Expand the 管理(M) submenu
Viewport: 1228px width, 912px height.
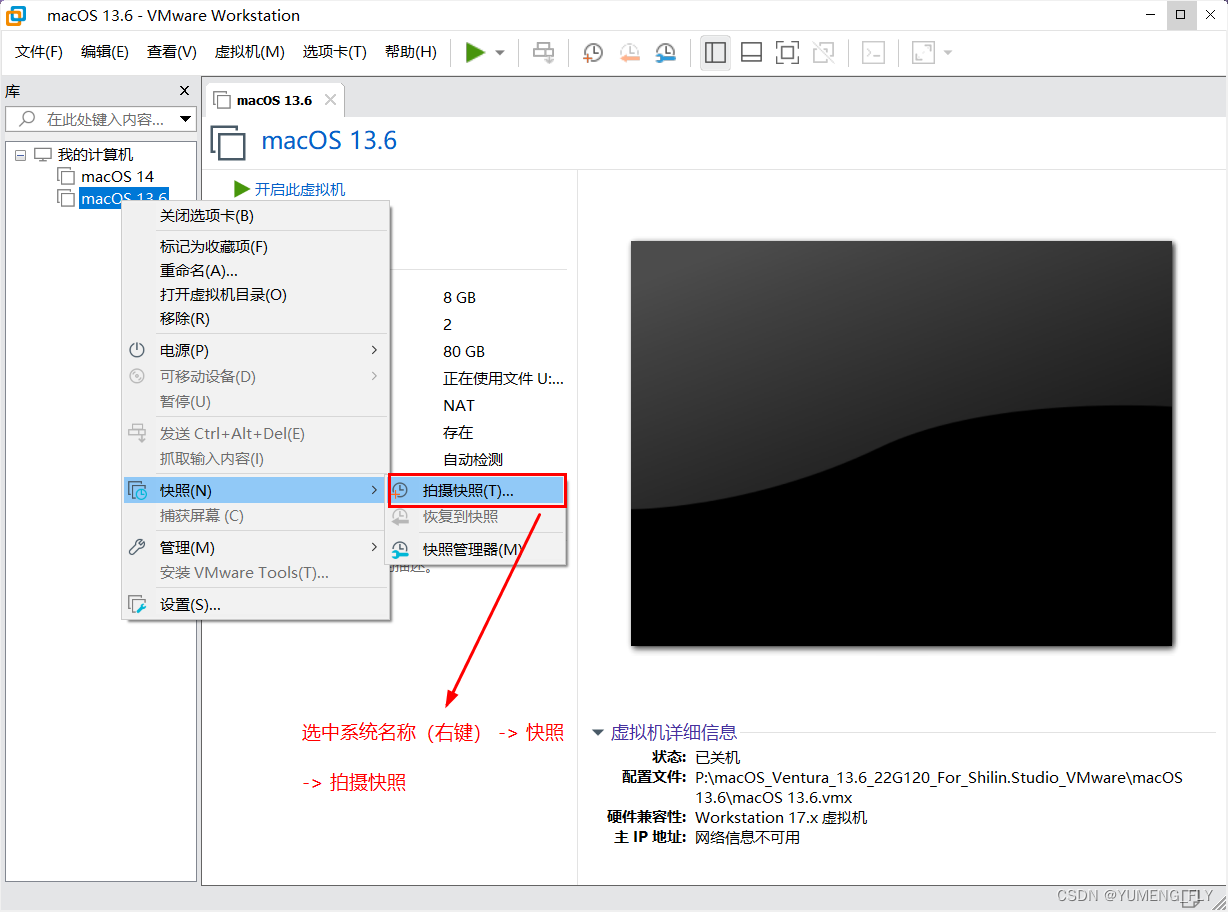[255, 547]
